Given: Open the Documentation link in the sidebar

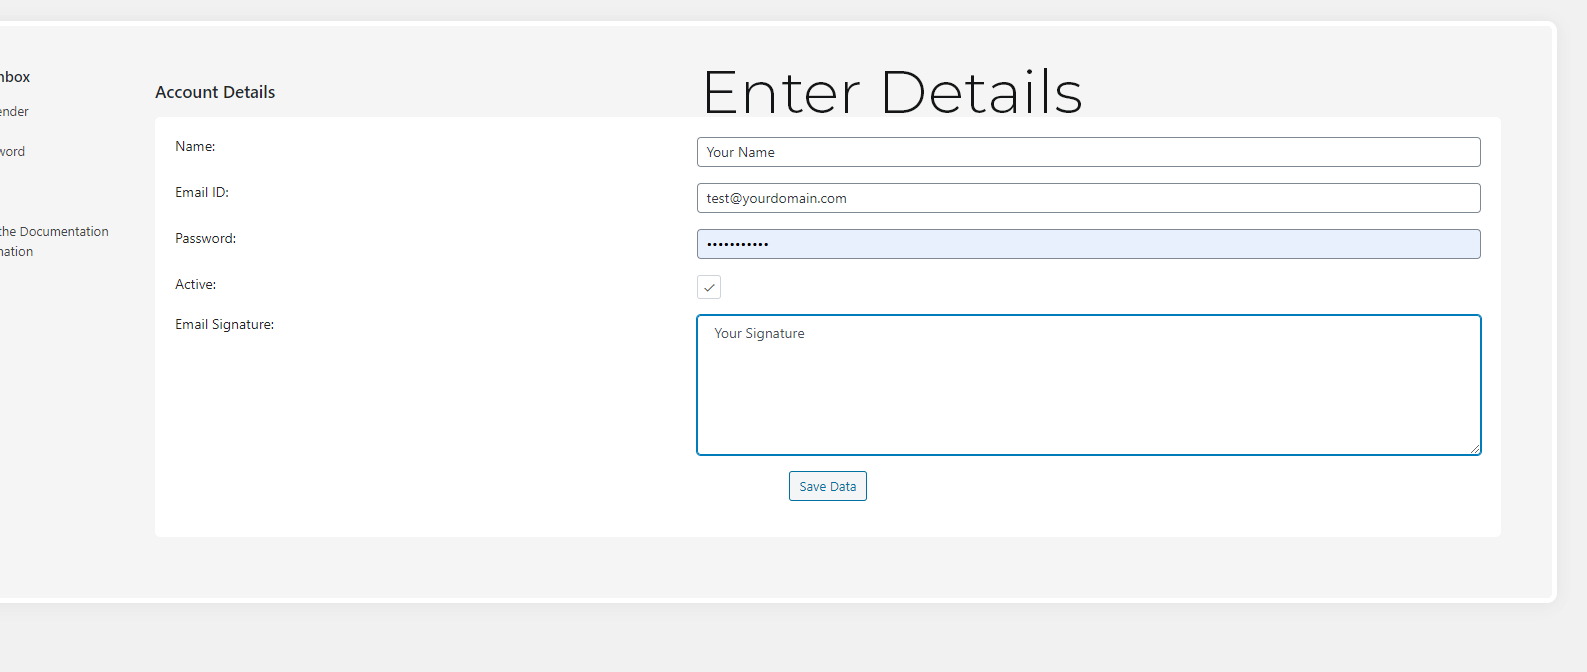Looking at the screenshot, I should tap(54, 231).
